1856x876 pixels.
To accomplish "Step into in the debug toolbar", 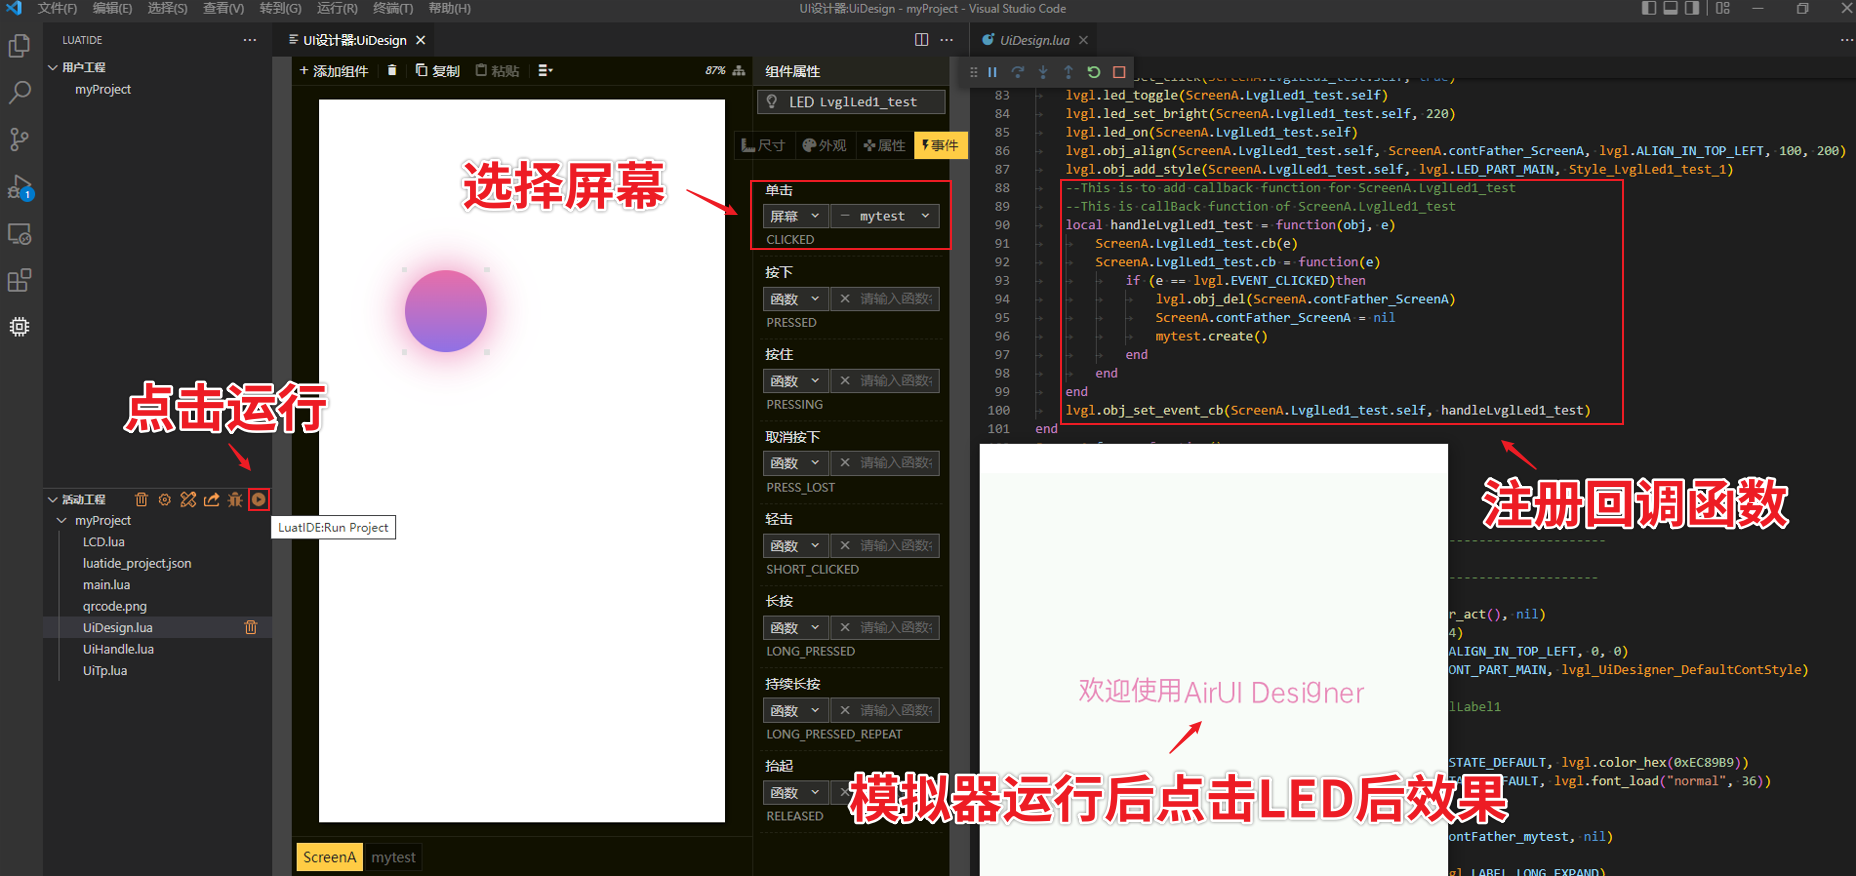I will (x=1043, y=72).
